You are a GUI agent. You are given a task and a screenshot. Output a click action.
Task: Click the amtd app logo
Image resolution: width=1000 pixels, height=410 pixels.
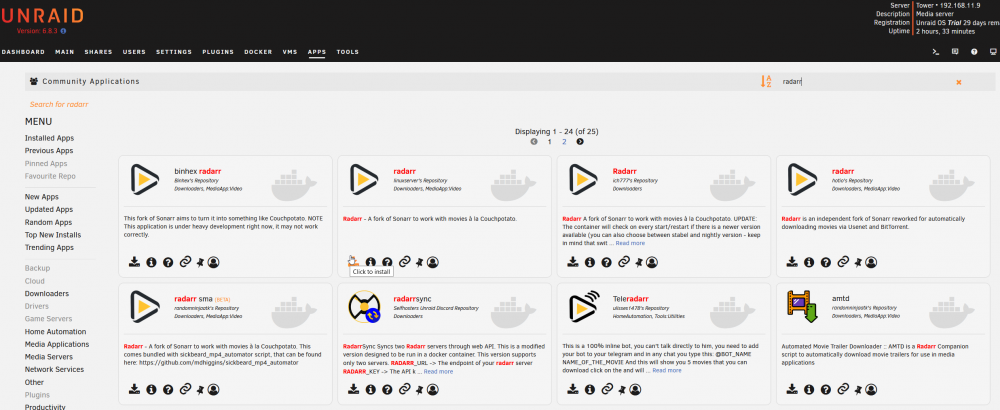pos(802,307)
